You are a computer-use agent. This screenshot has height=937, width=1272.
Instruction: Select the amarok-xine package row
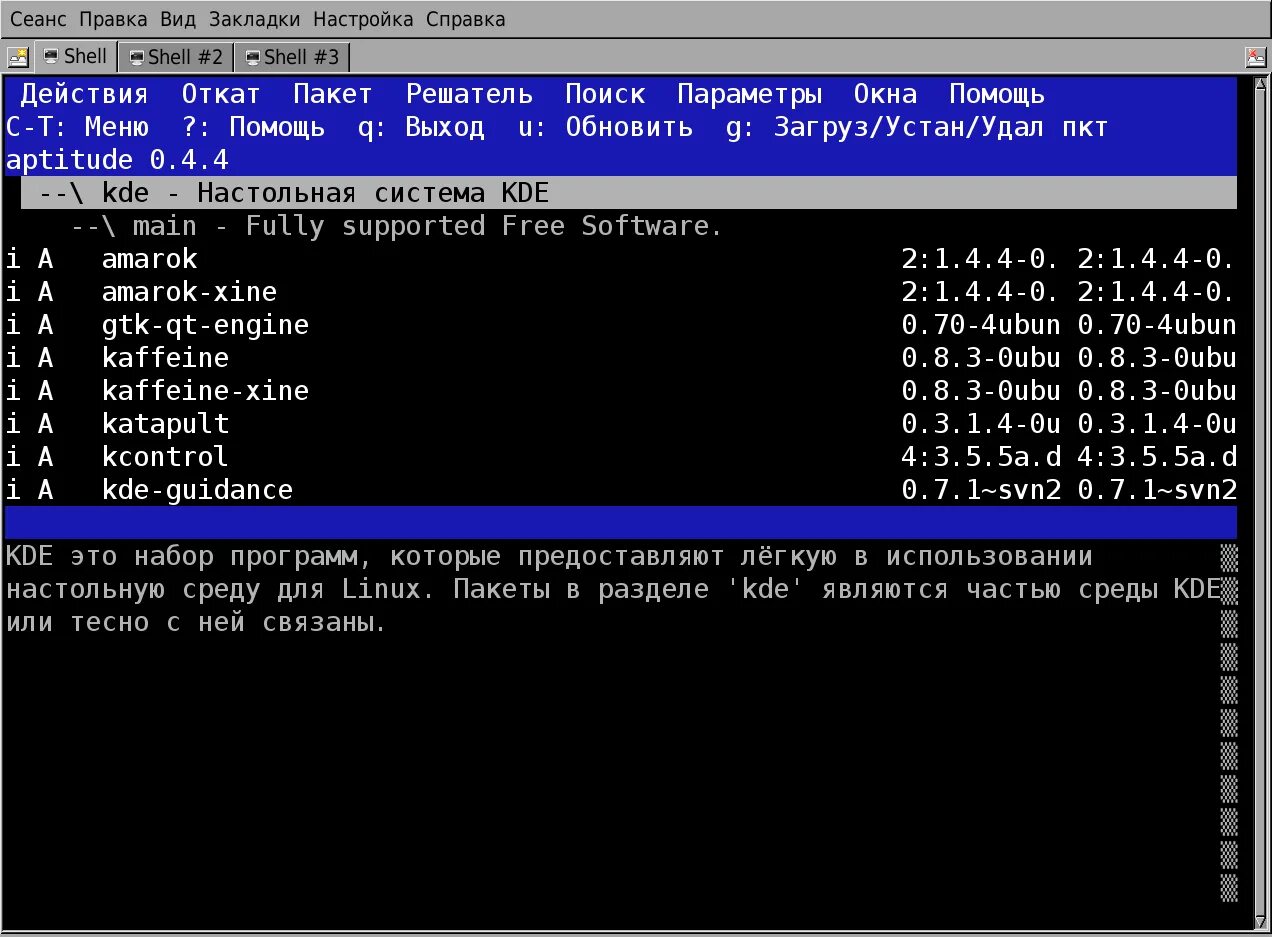point(621,292)
